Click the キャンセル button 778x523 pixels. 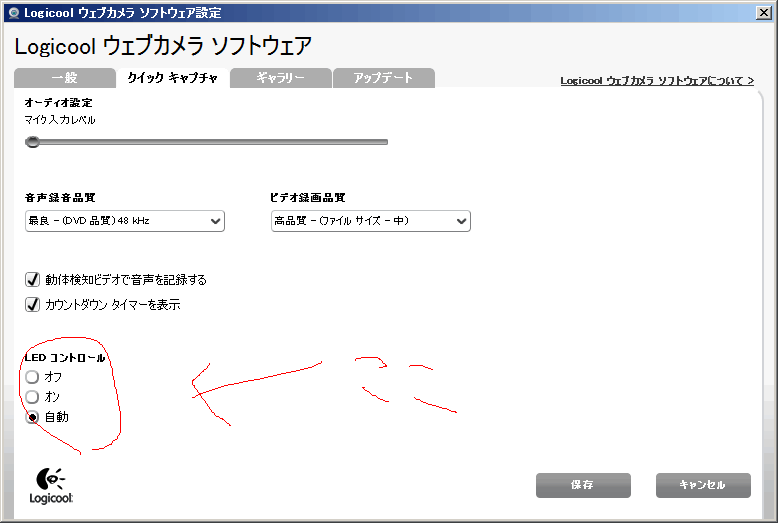pos(703,485)
